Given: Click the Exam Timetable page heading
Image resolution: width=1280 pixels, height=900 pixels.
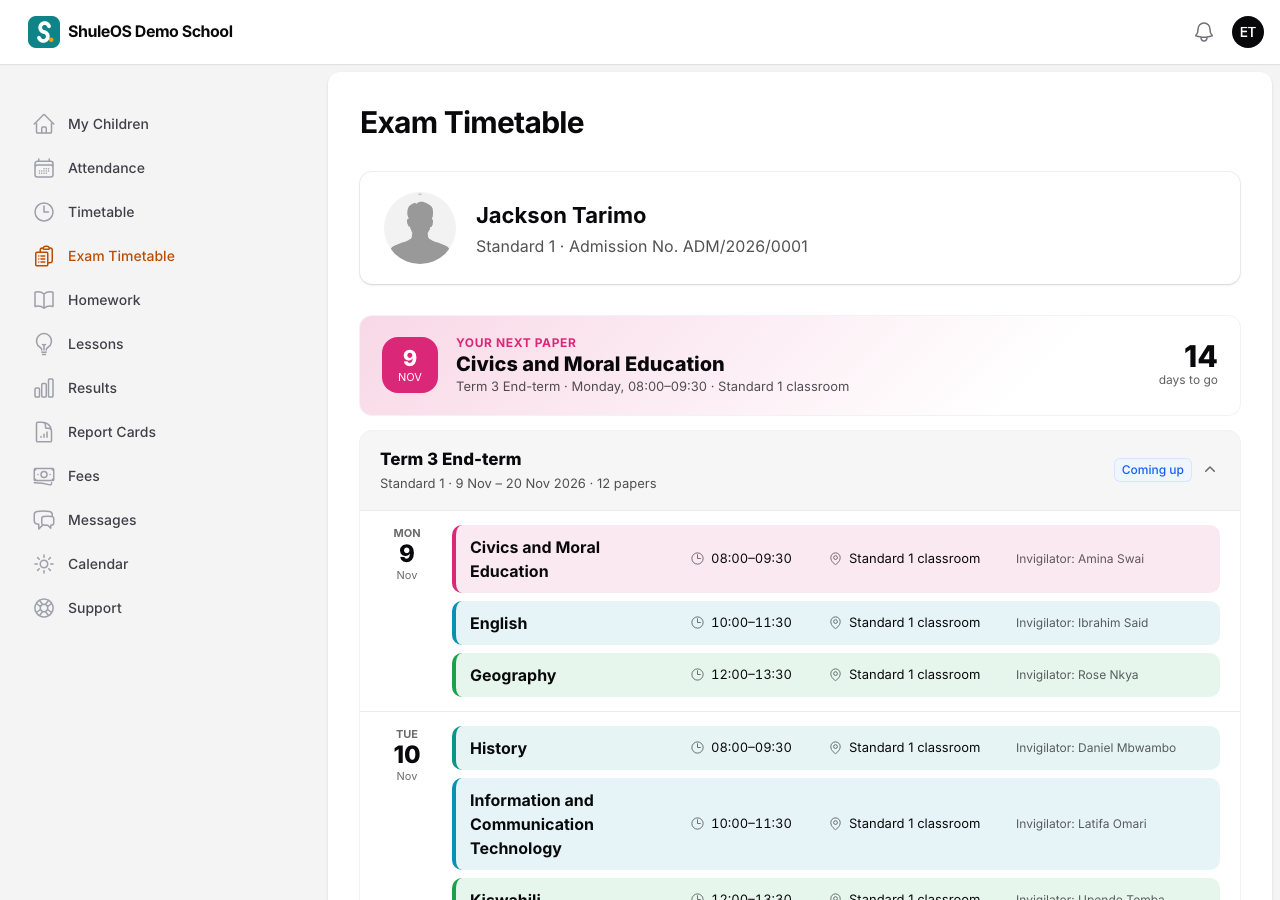Looking at the screenshot, I should pyautogui.click(x=472, y=122).
